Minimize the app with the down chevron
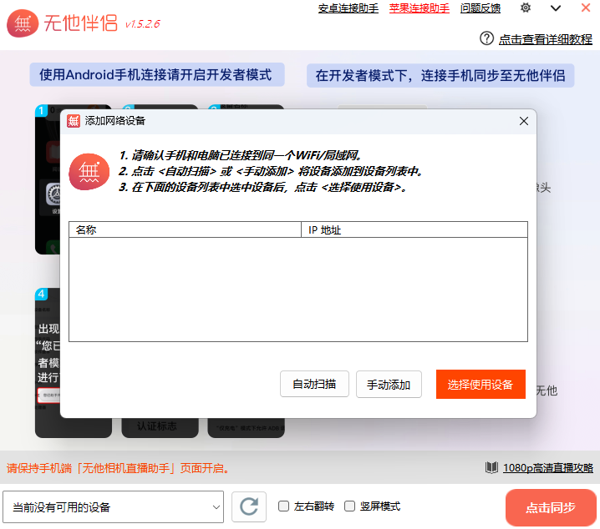Image resolution: width=600 pixels, height=529 pixels. 555,9
